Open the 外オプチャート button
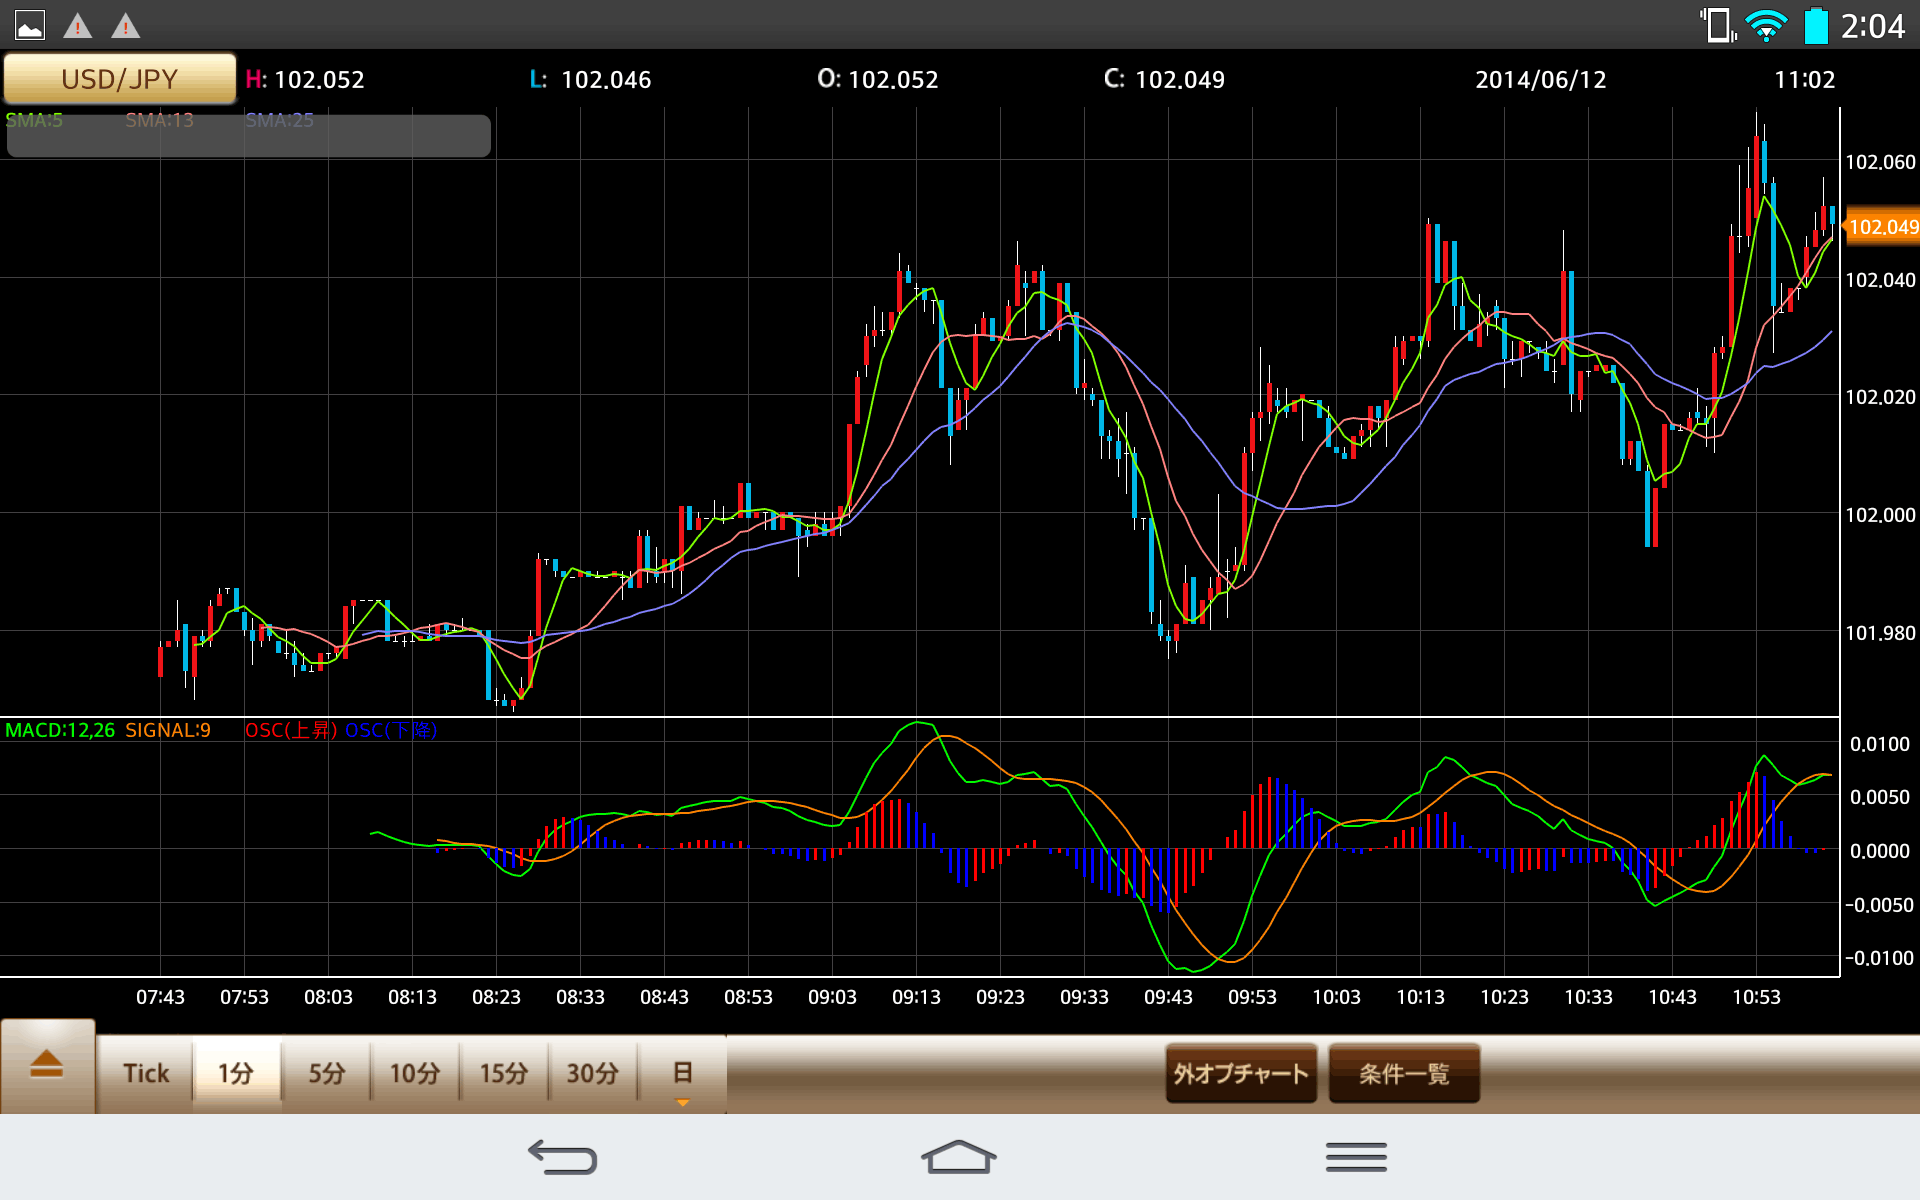Image resolution: width=1920 pixels, height=1200 pixels. tap(1241, 1073)
